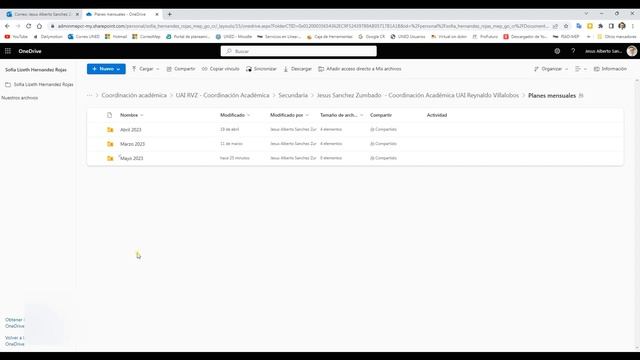640x360 pixels.
Task: Sort by the Modificado column header
Action: 232,115
